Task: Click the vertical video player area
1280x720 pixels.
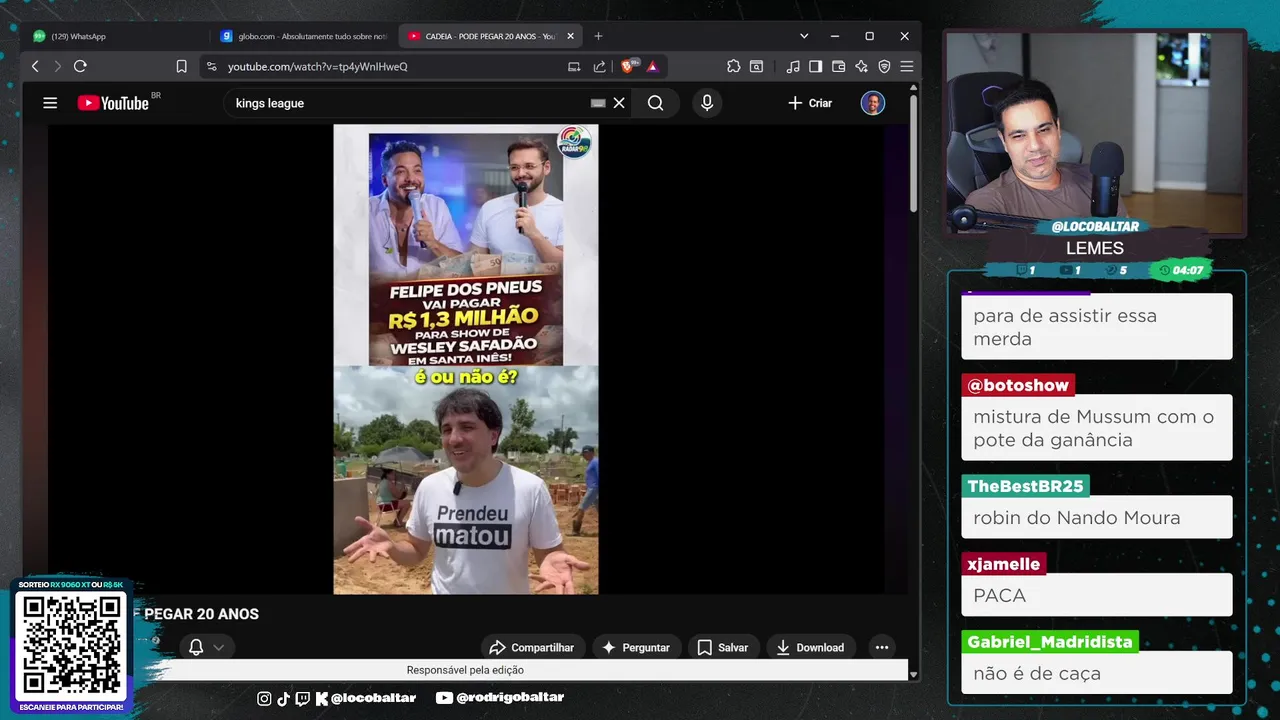Action: 466,359
